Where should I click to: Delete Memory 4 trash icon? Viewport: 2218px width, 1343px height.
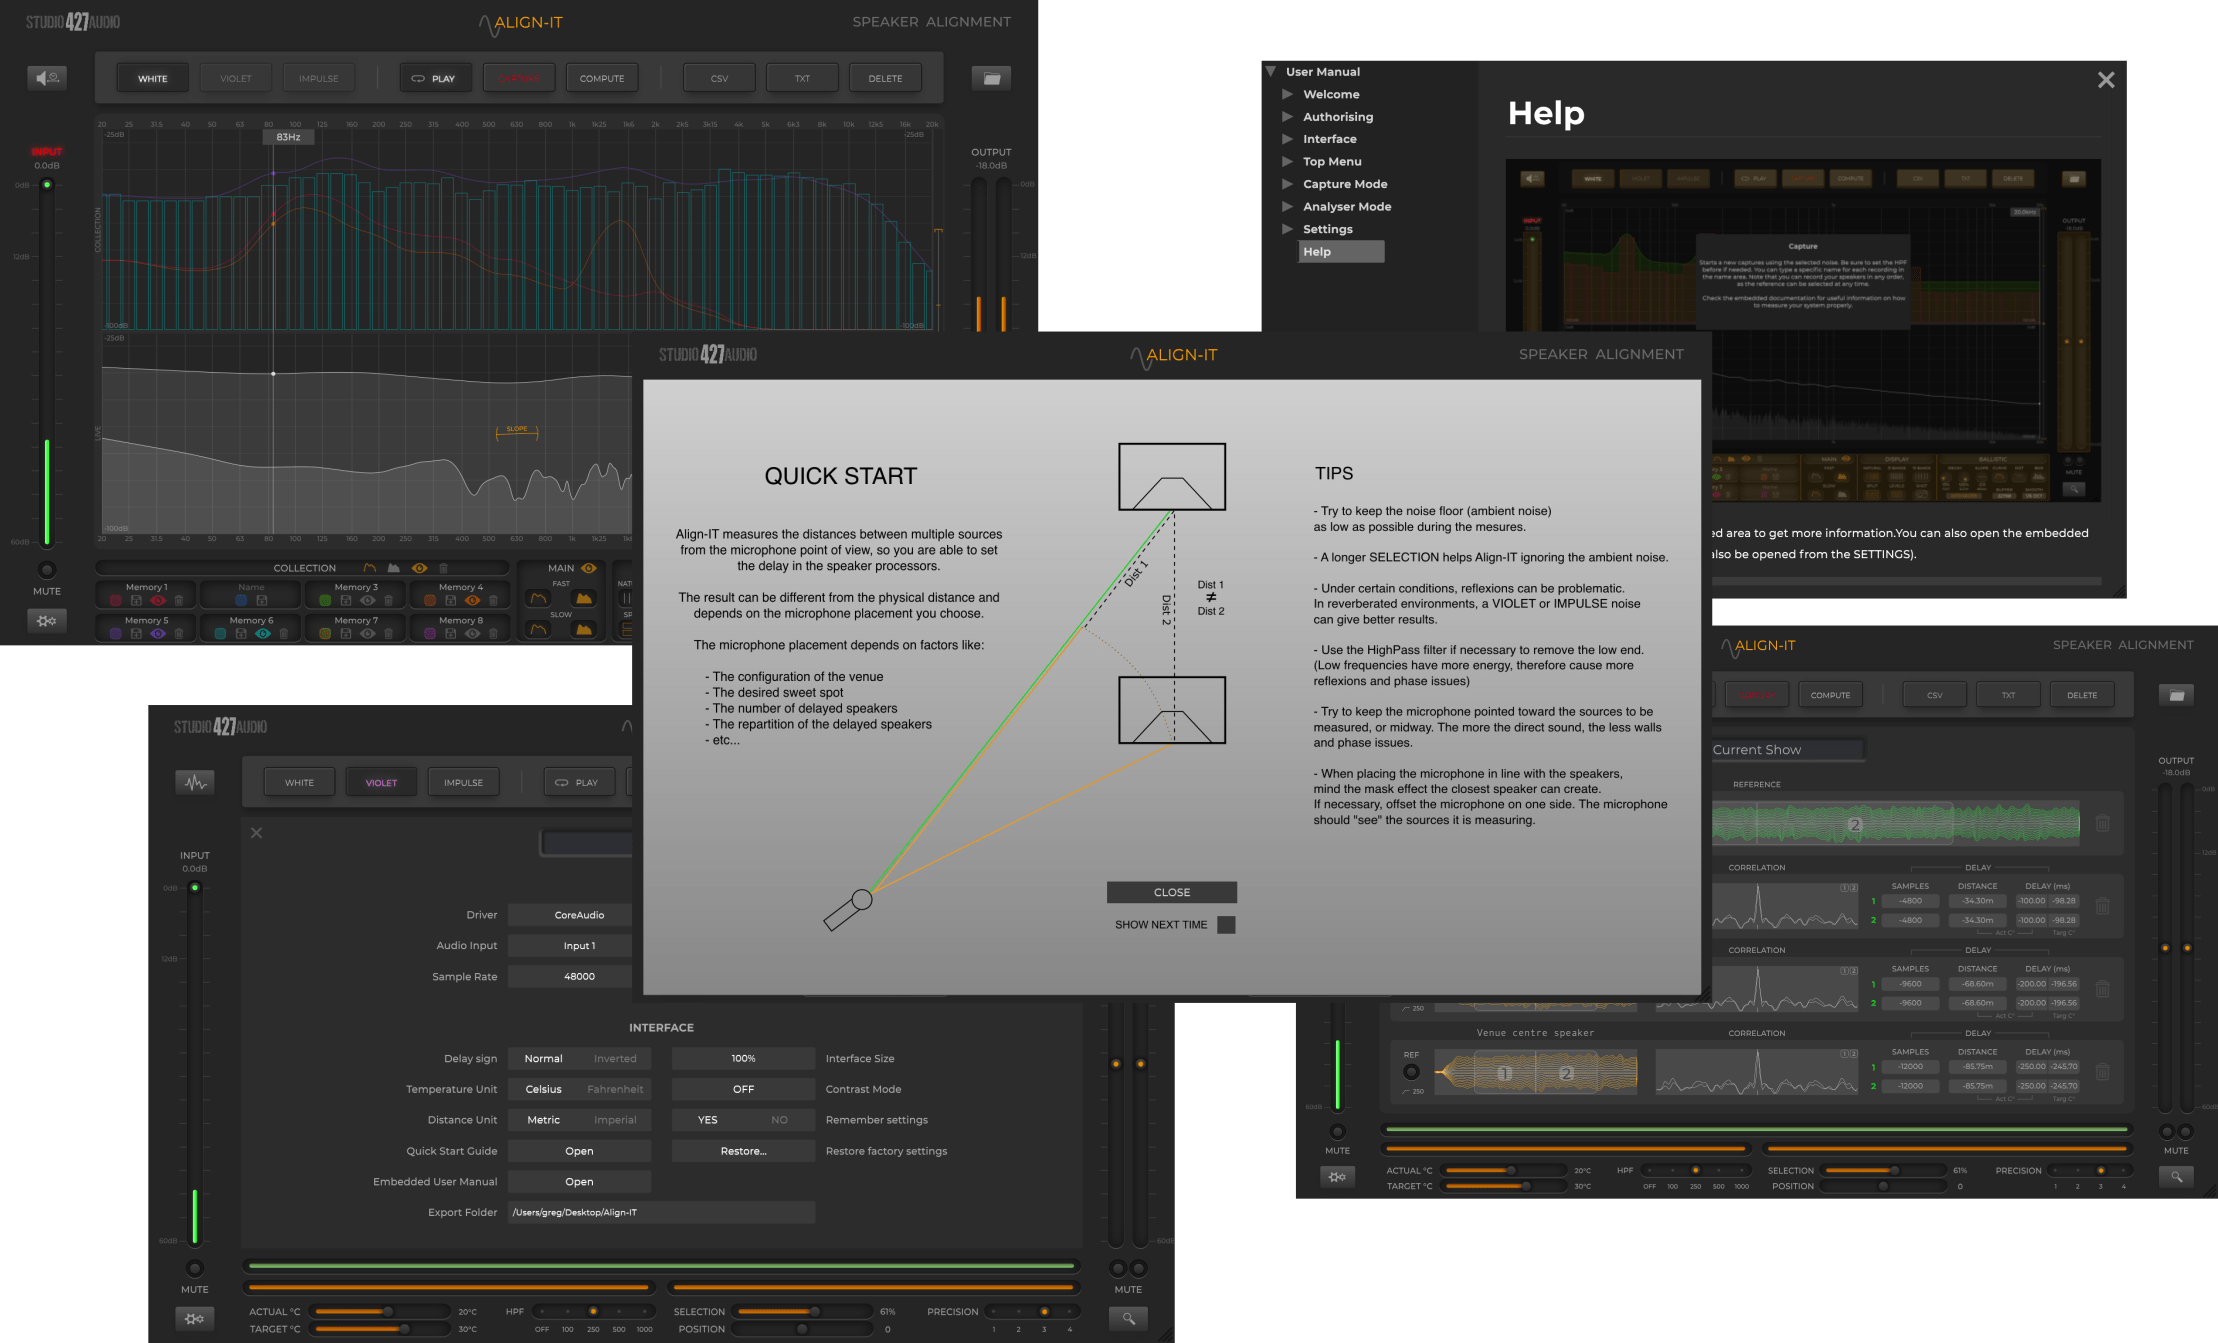(493, 601)
